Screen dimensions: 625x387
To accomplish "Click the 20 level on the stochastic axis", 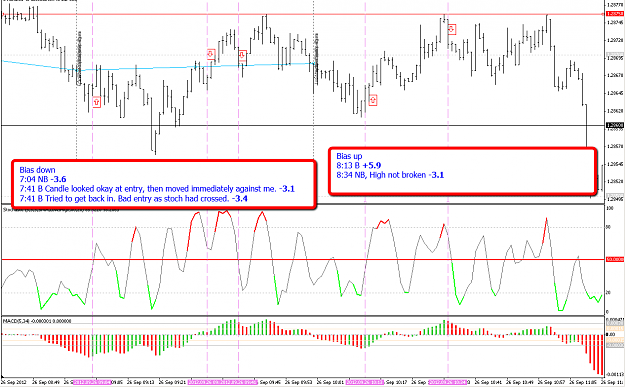I will coord(609,292).
